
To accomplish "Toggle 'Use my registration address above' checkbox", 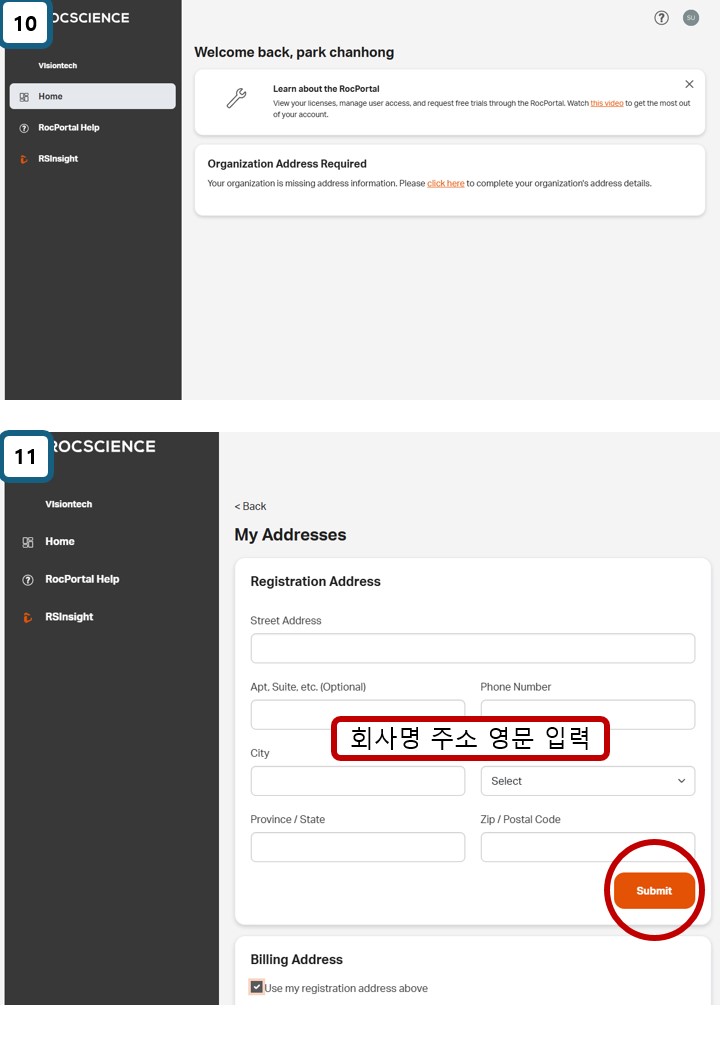I will click(x=257, y=987).
